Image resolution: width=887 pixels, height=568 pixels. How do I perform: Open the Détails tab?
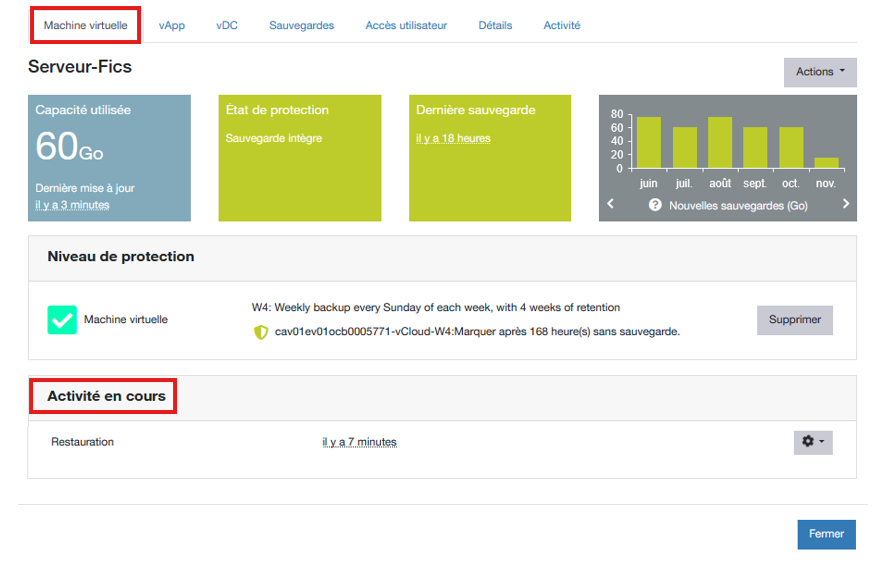495,26
